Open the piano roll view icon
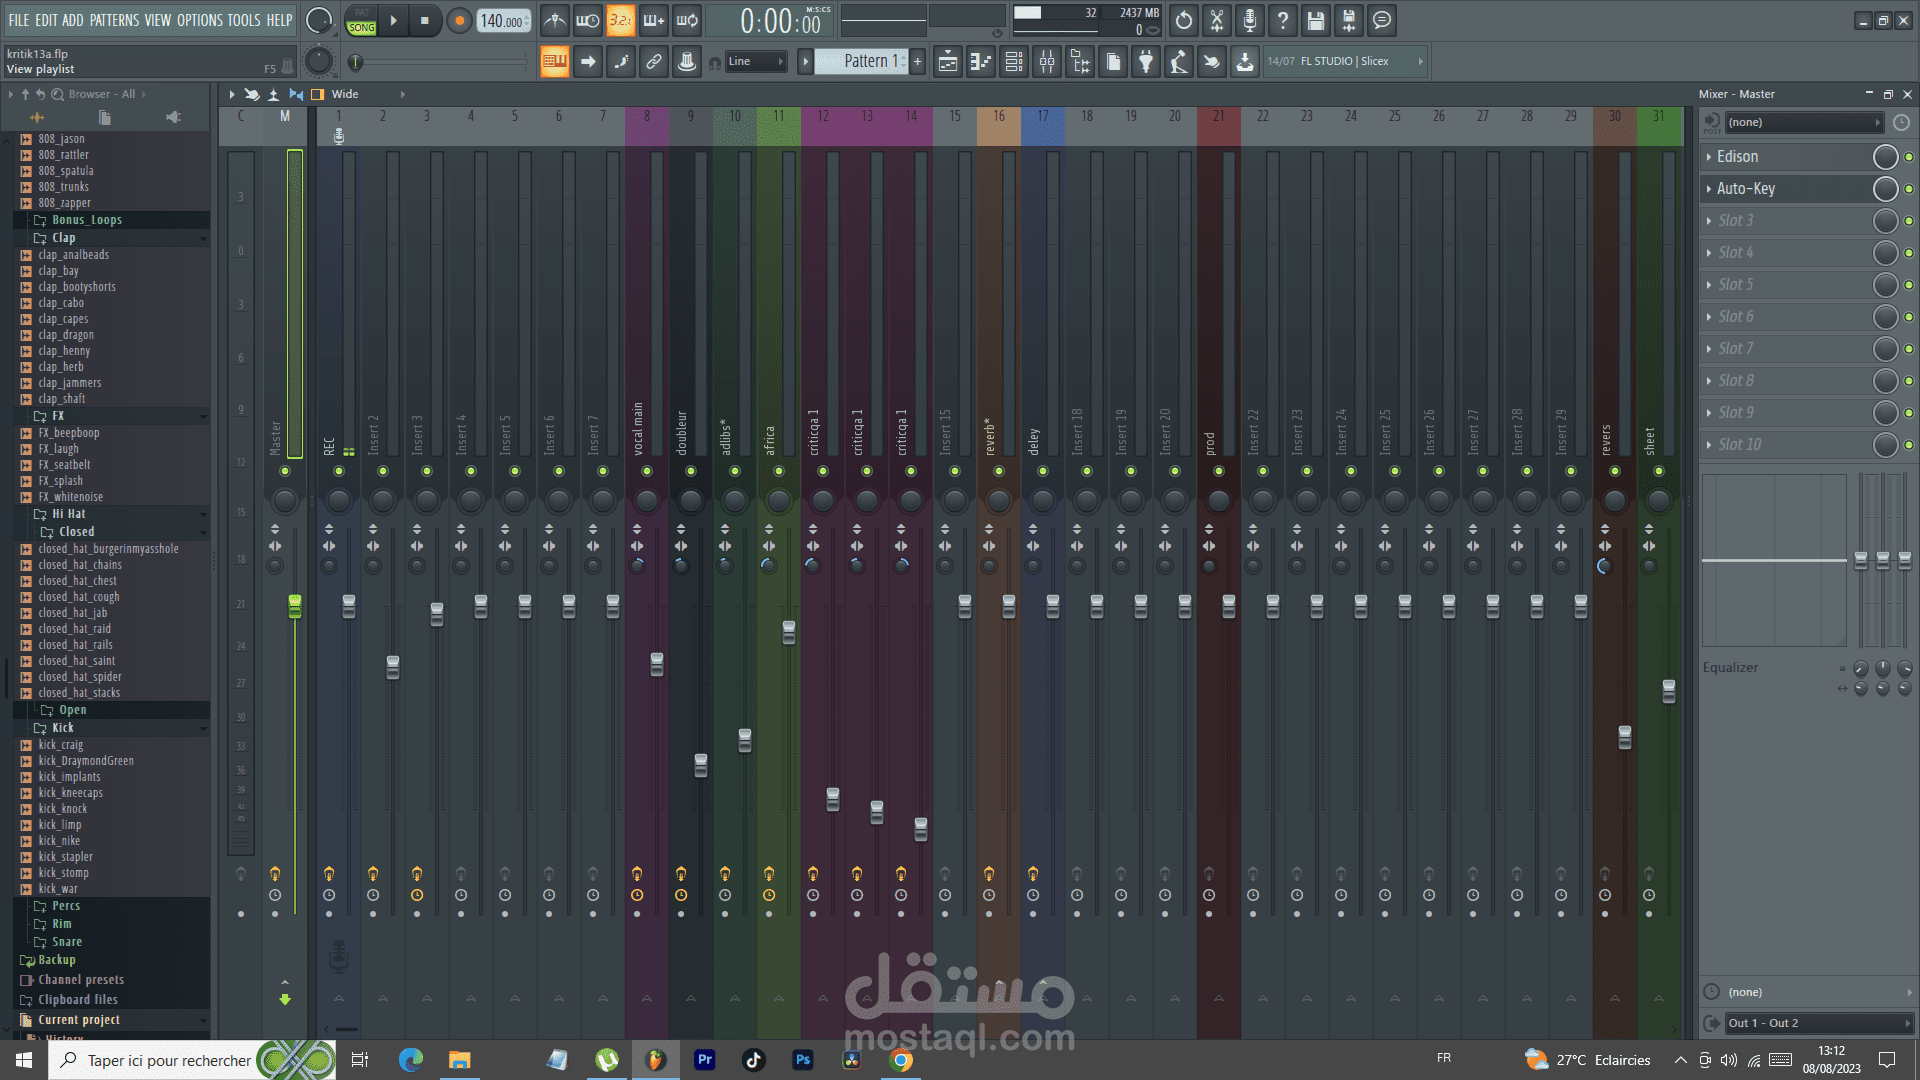Screen dimensions: 1920x1080 pos(981,62)
